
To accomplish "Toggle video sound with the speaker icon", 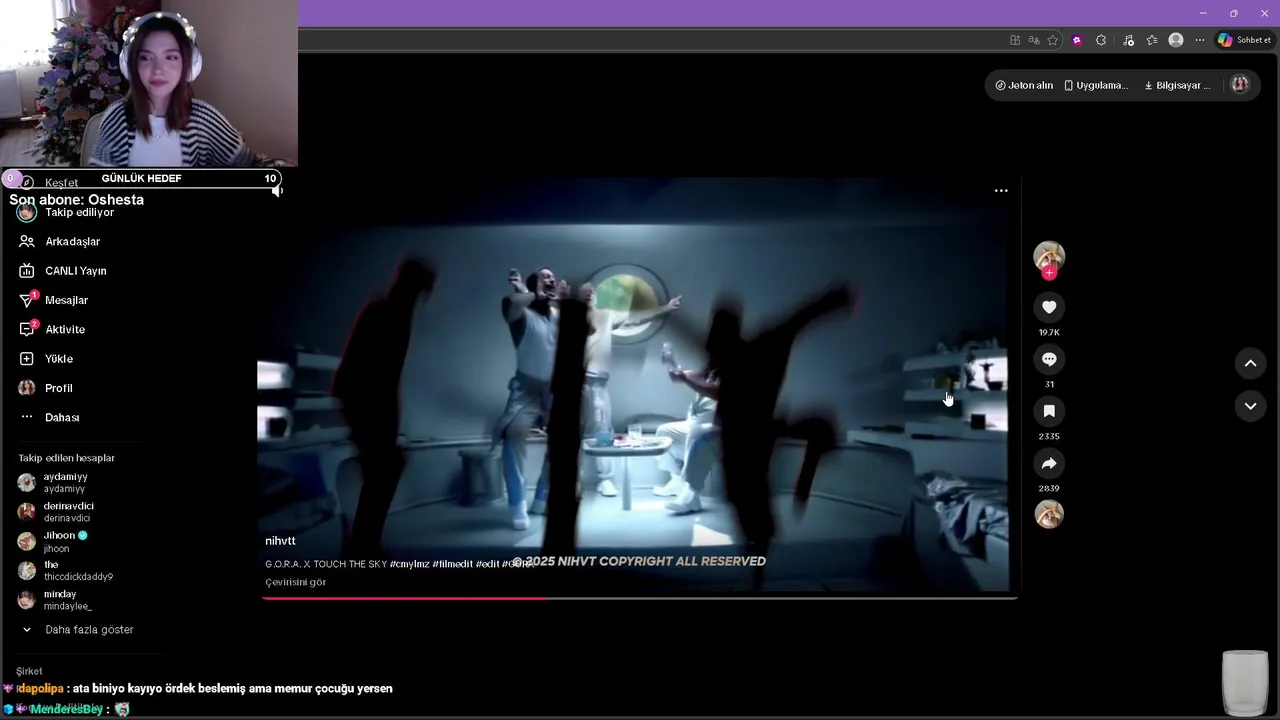I will click(277, 190).
